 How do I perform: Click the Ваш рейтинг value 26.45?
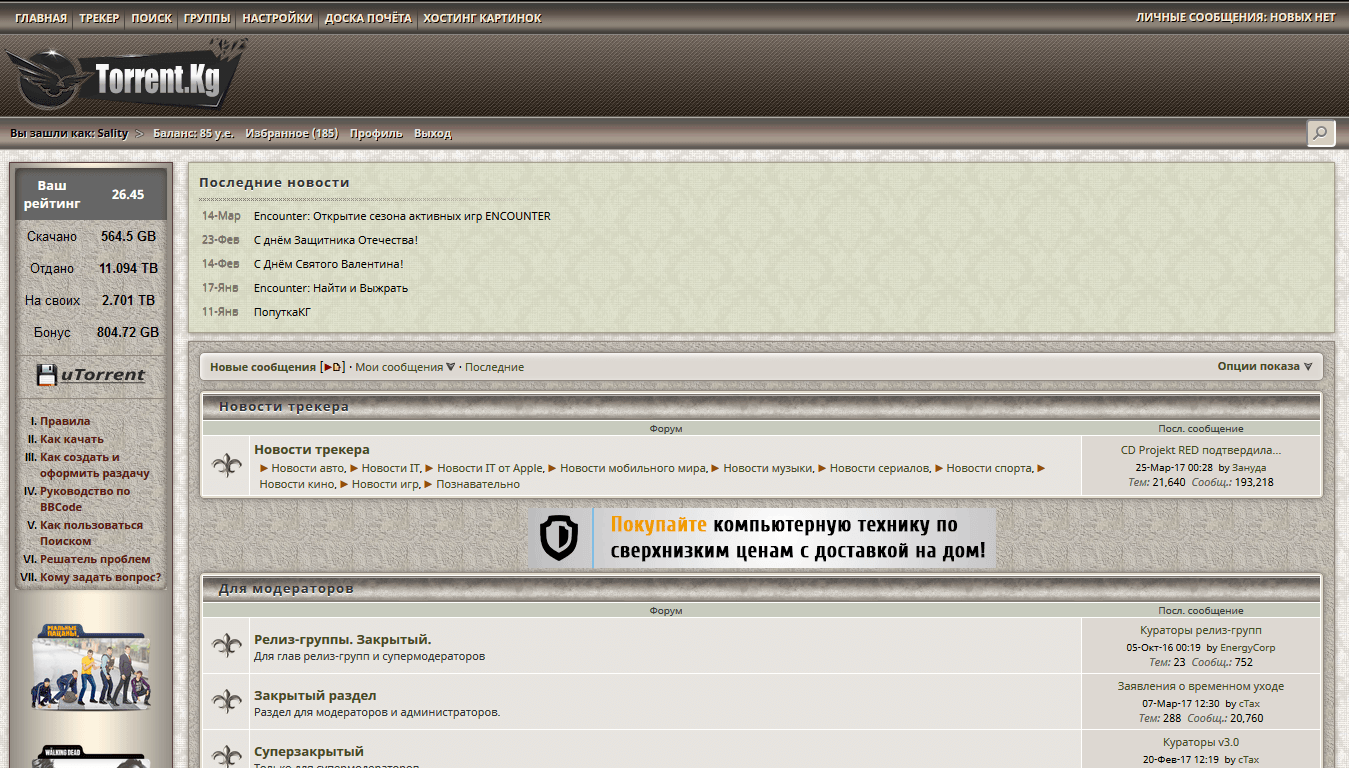coord(128,195)
